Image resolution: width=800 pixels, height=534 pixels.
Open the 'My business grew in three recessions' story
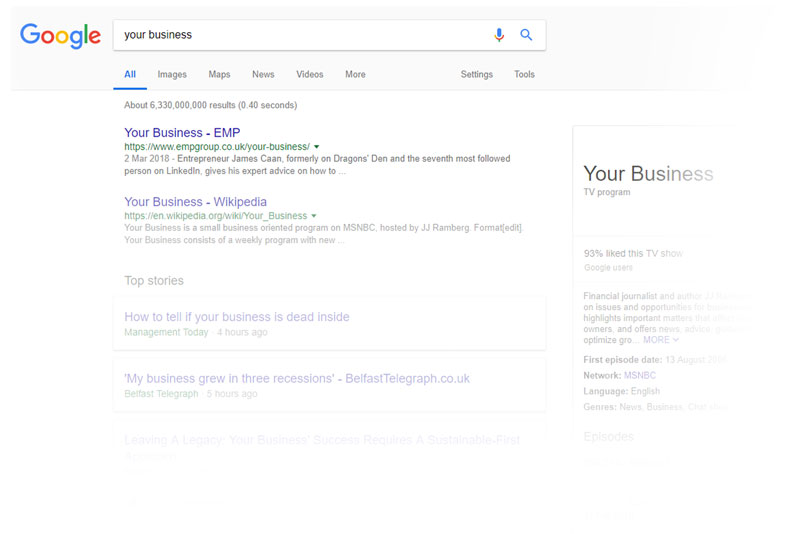click(297, 378)
